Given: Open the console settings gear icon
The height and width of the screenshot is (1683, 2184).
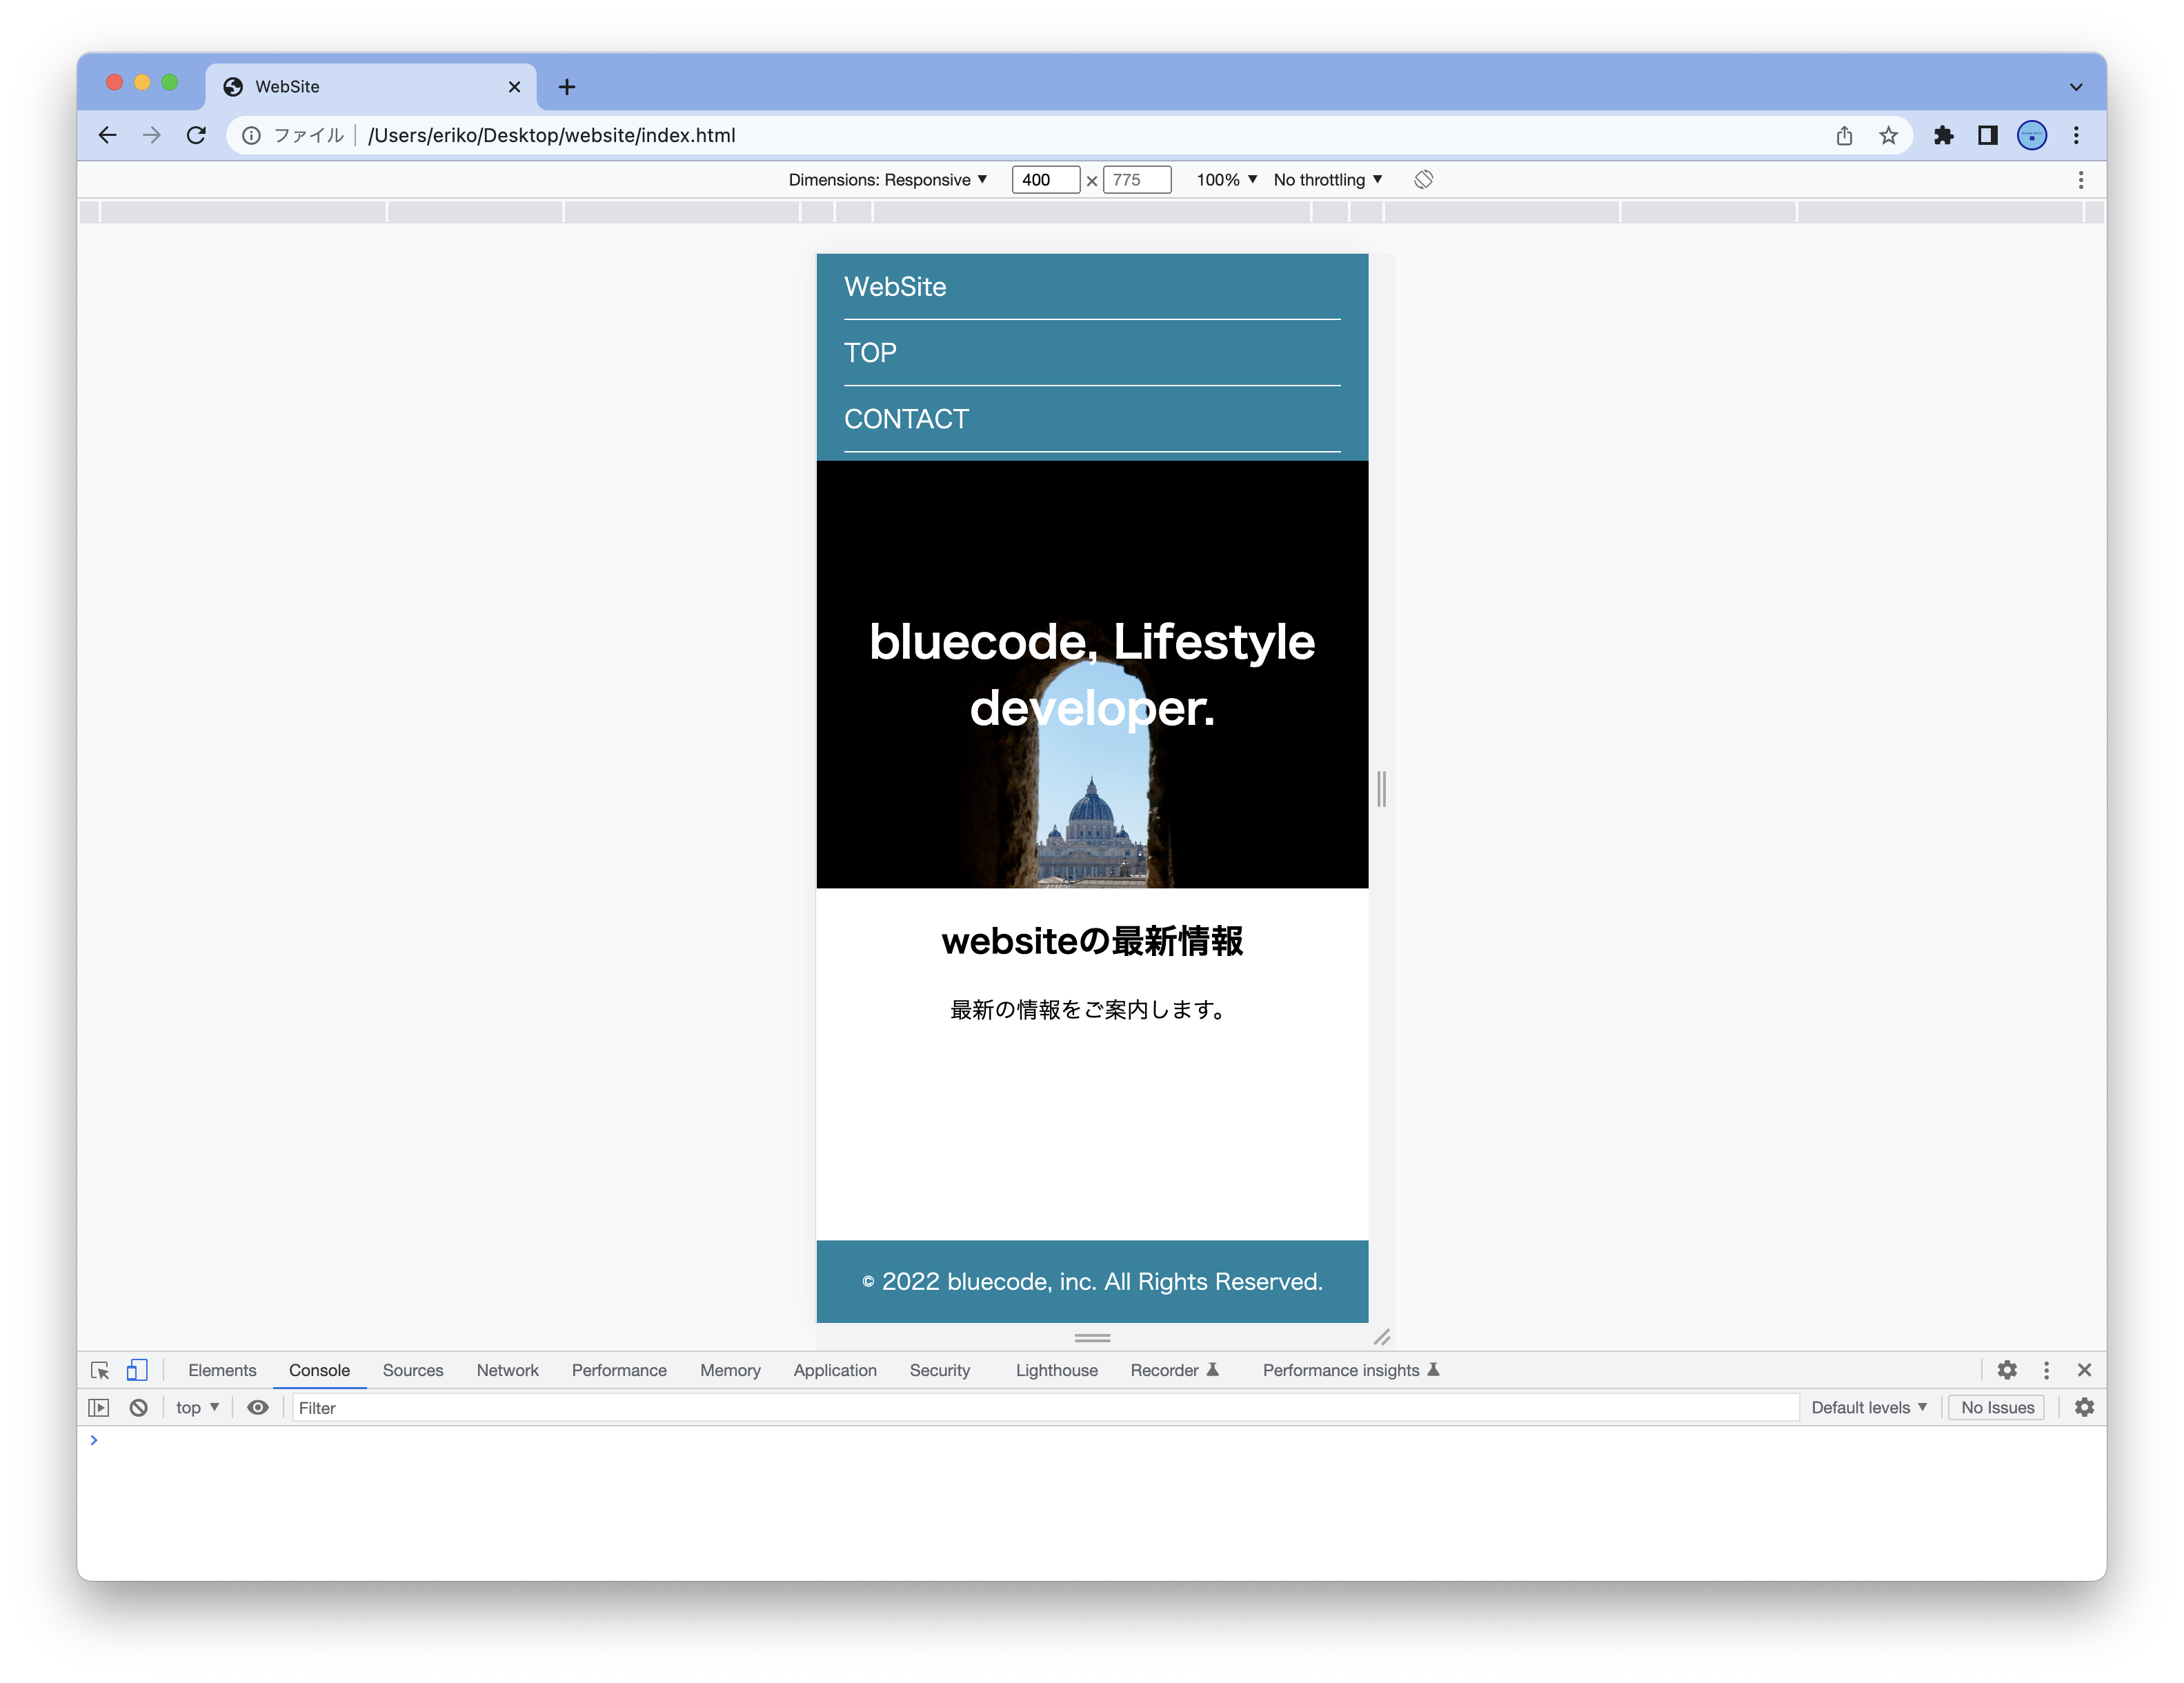Looking at the screenshot, I should 2084,1407.
